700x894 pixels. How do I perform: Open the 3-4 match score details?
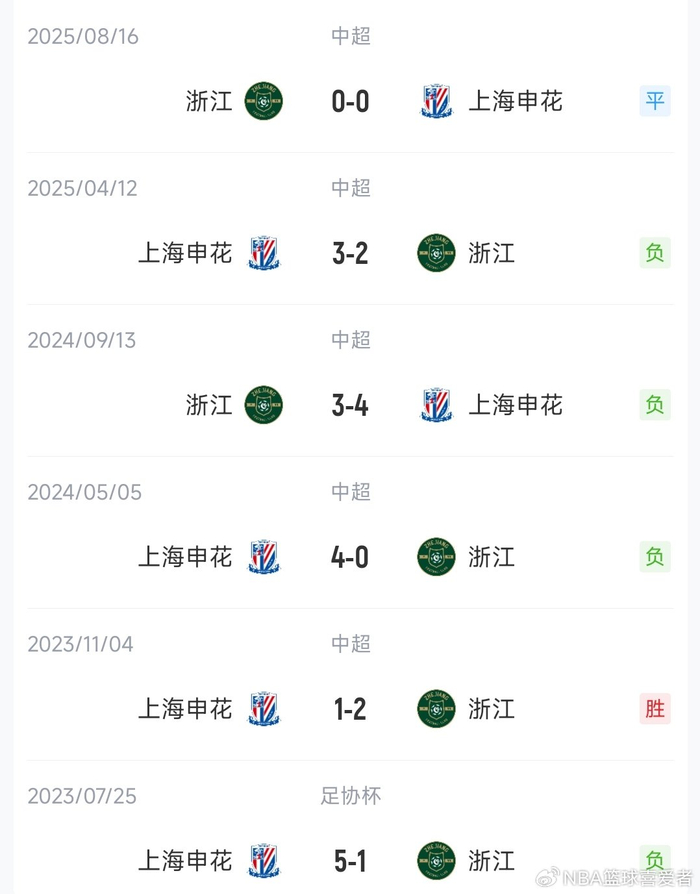[350, 405]
